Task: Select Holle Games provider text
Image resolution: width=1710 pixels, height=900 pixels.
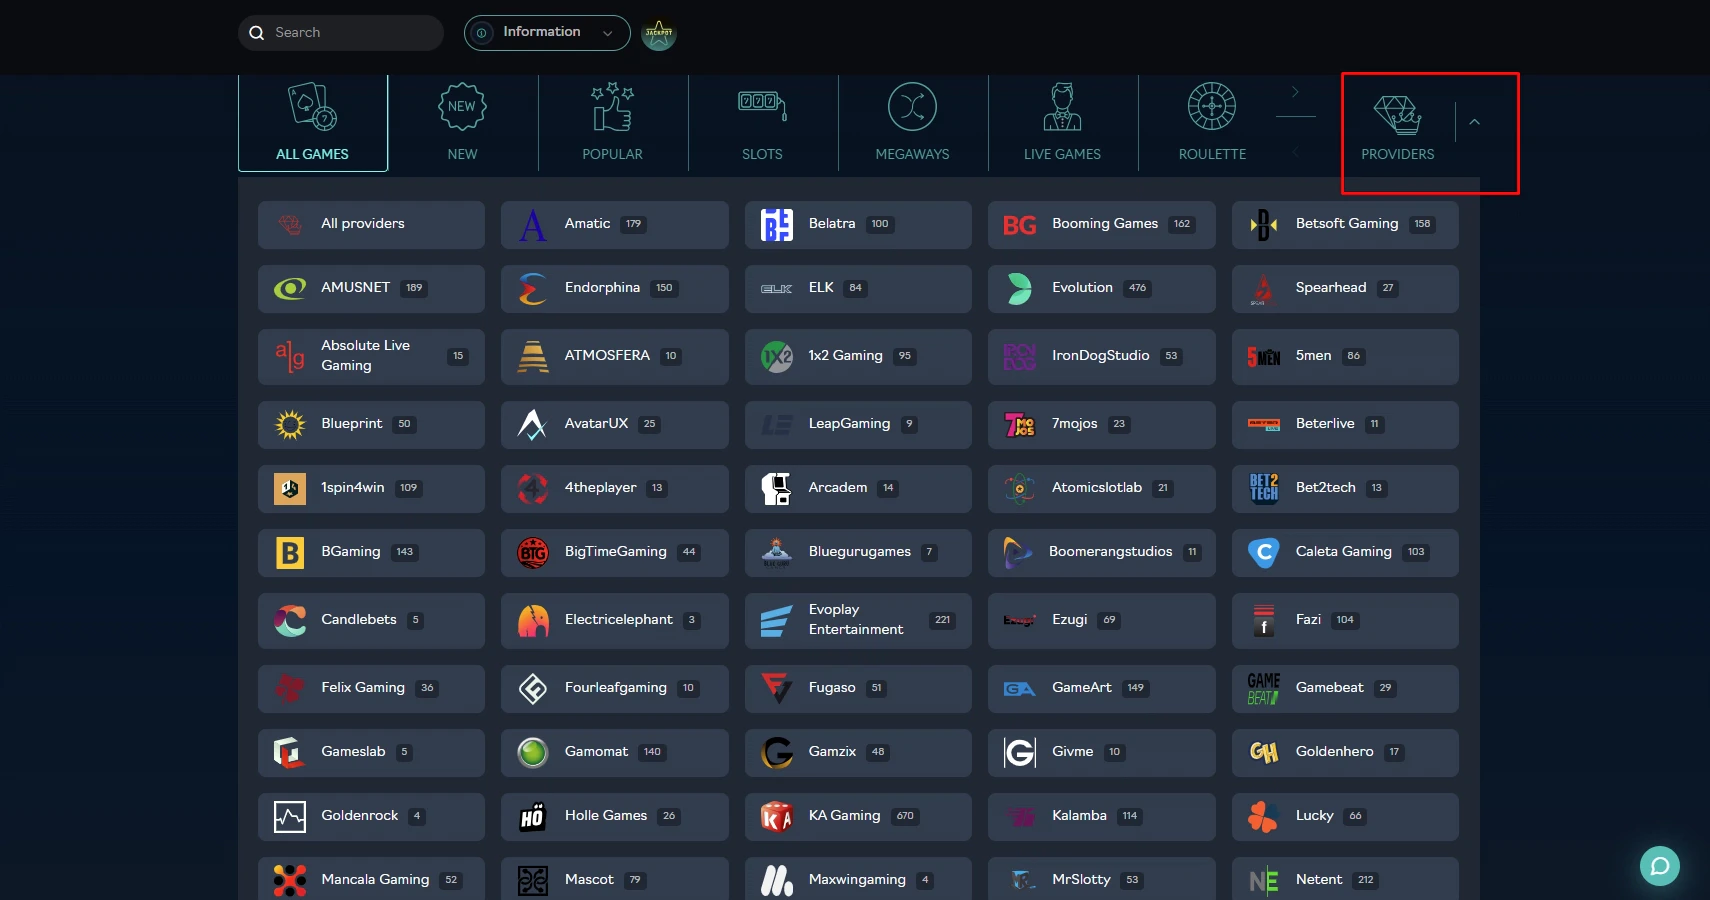Action: coord(606,815)
